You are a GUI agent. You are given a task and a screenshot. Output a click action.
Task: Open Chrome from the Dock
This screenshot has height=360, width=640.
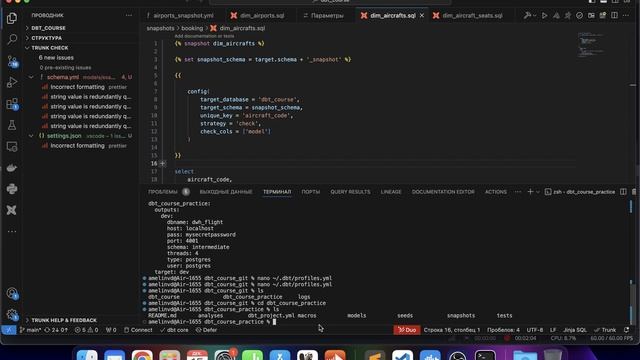click(142, 355)
